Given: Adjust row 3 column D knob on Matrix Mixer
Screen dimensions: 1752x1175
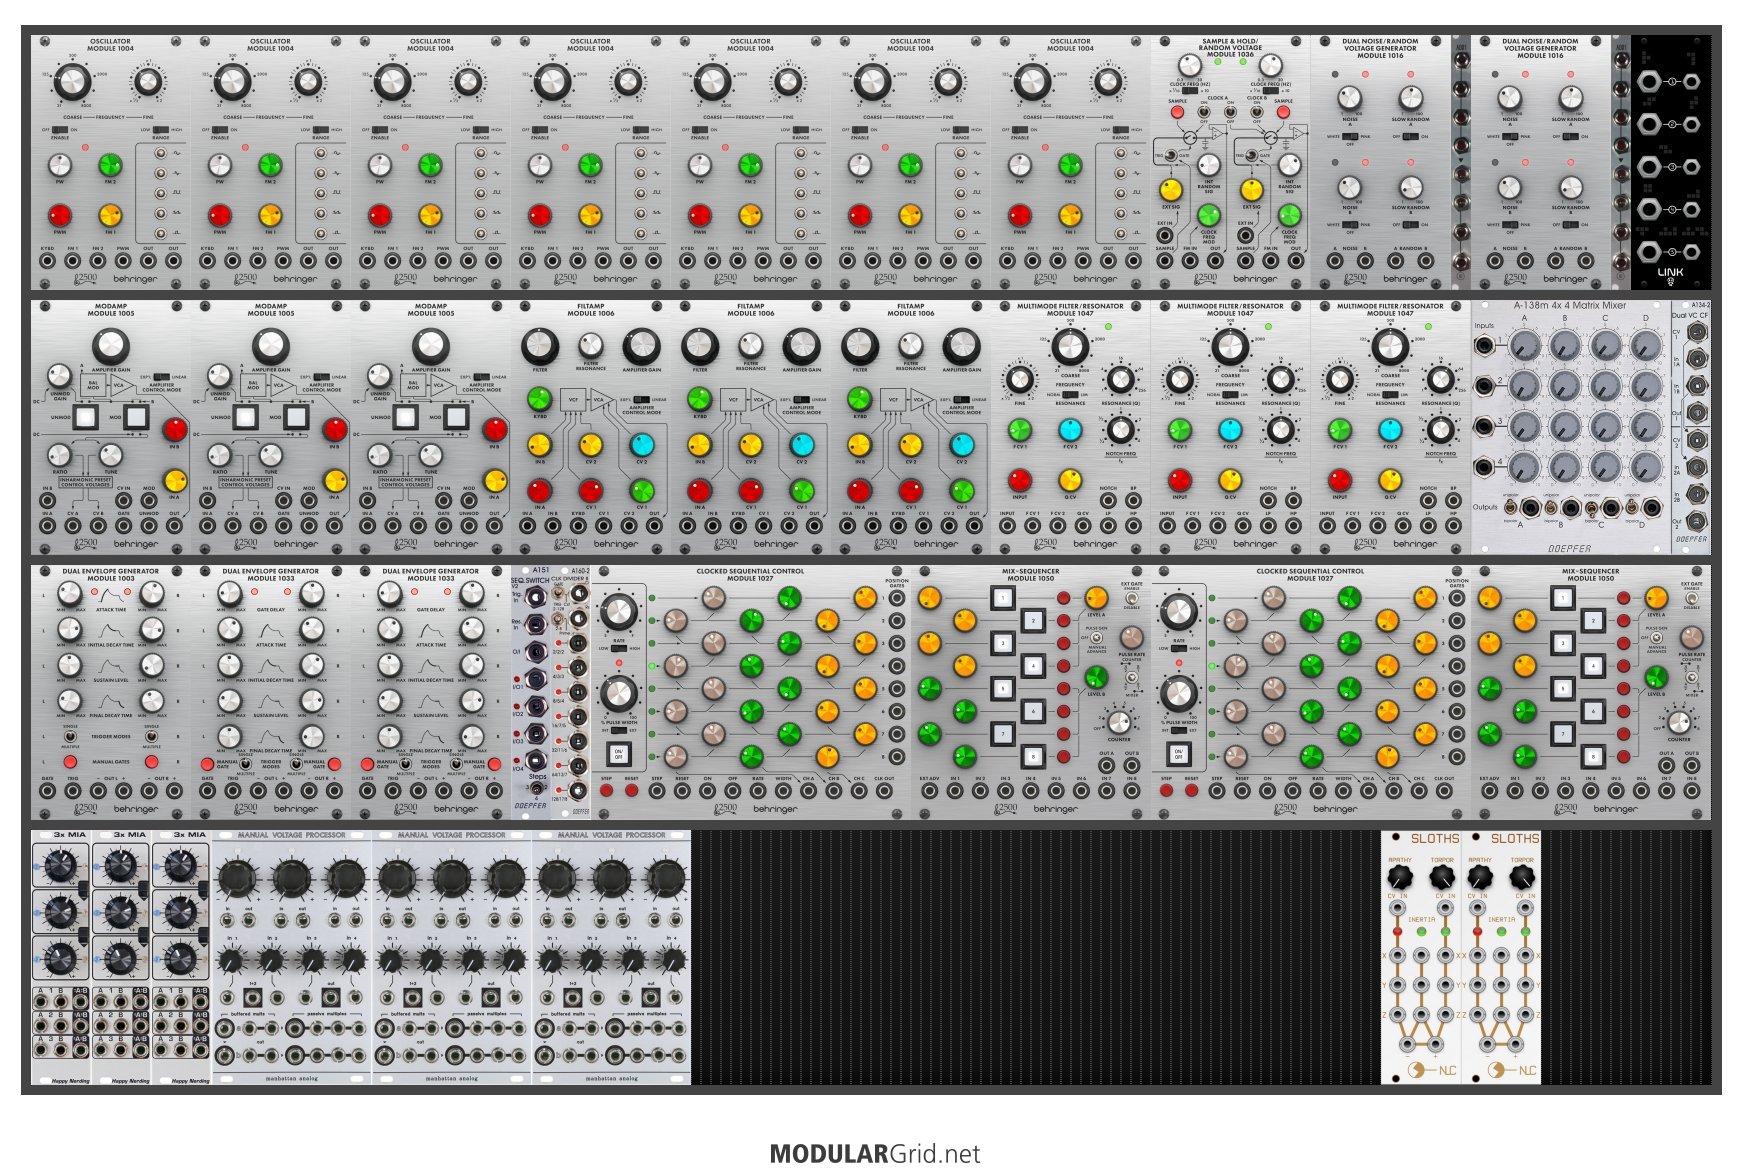Looking at the screenshot, I should pyautogui.click(x=1645, y=427).
